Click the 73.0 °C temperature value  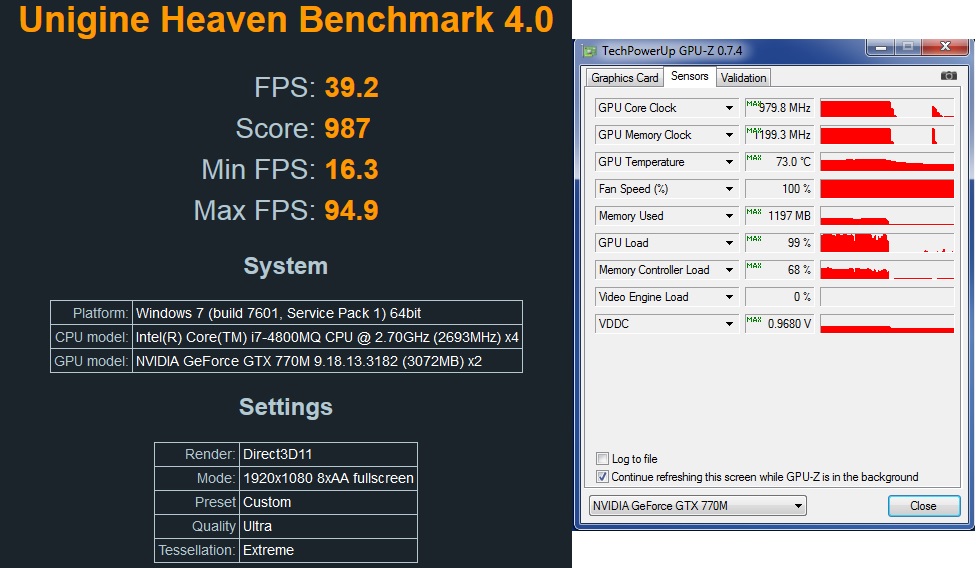click(779, 162)
